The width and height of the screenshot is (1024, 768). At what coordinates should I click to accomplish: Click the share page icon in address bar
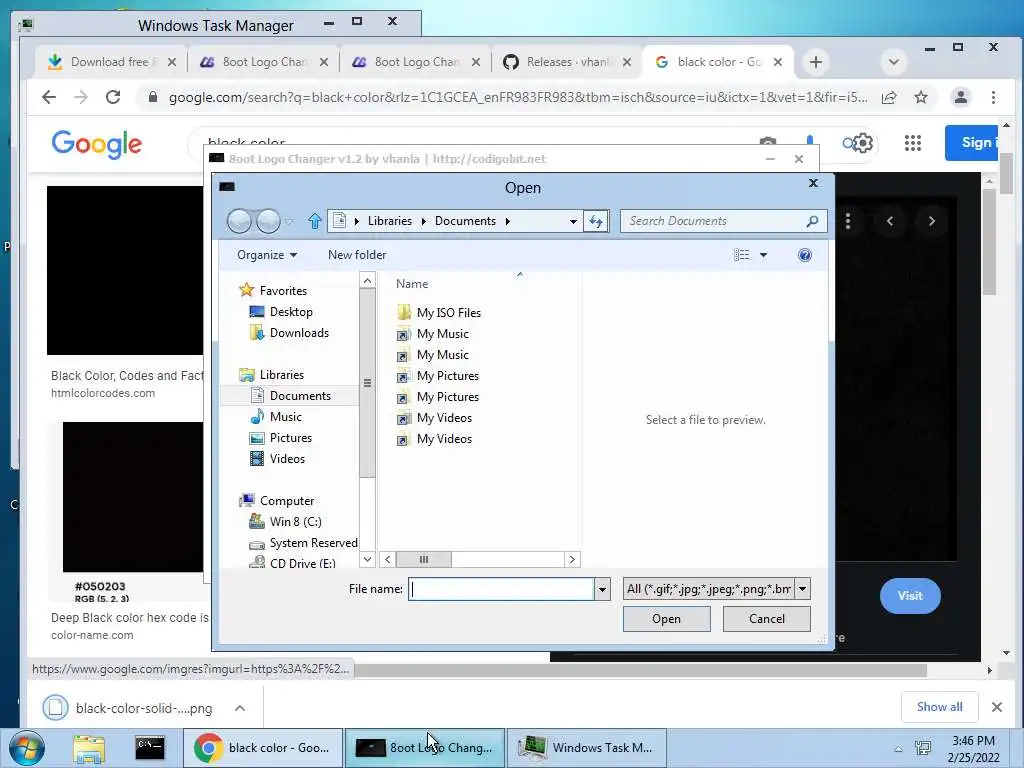click(889, 97)
